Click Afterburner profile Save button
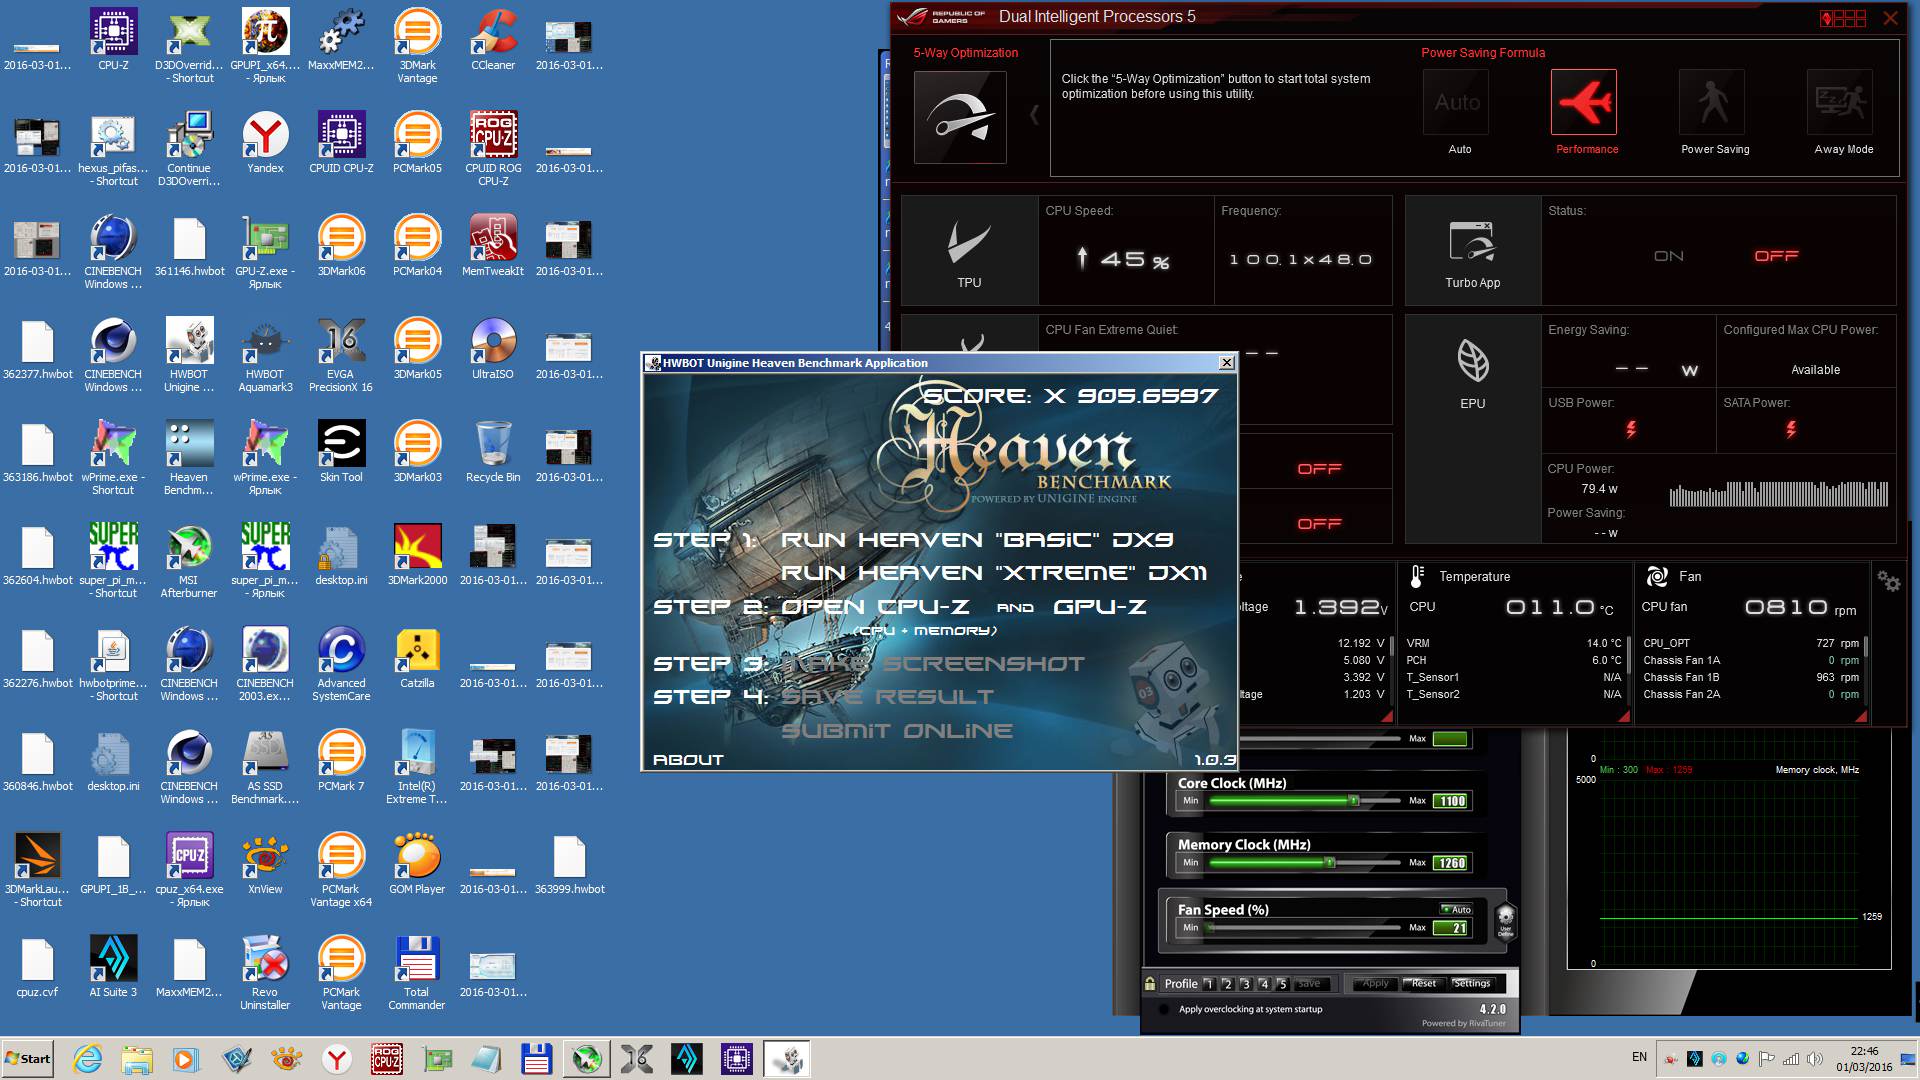 [x=1310, y=984]
